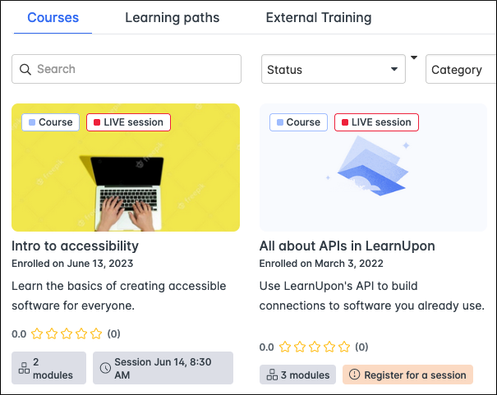Image resolution: width=497 pixels, height=395 pixels.
Task: Open the laptop thumbnail for Intro to accessibility
Action: [126, 167]
